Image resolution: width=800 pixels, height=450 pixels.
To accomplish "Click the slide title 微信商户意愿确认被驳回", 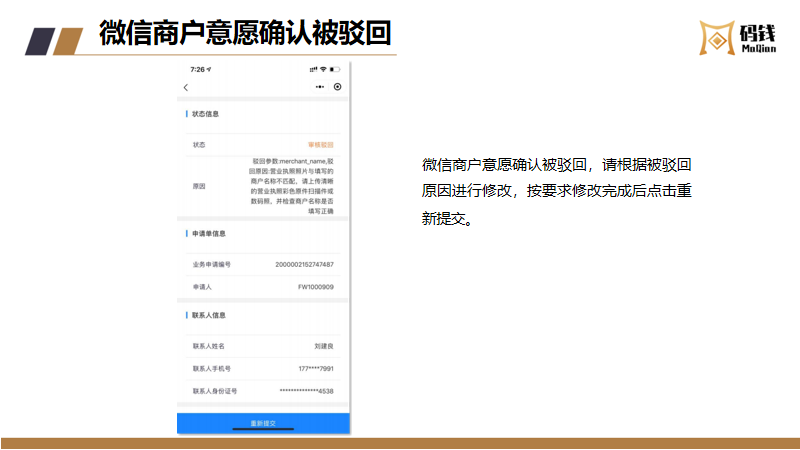I will (245, 34).
